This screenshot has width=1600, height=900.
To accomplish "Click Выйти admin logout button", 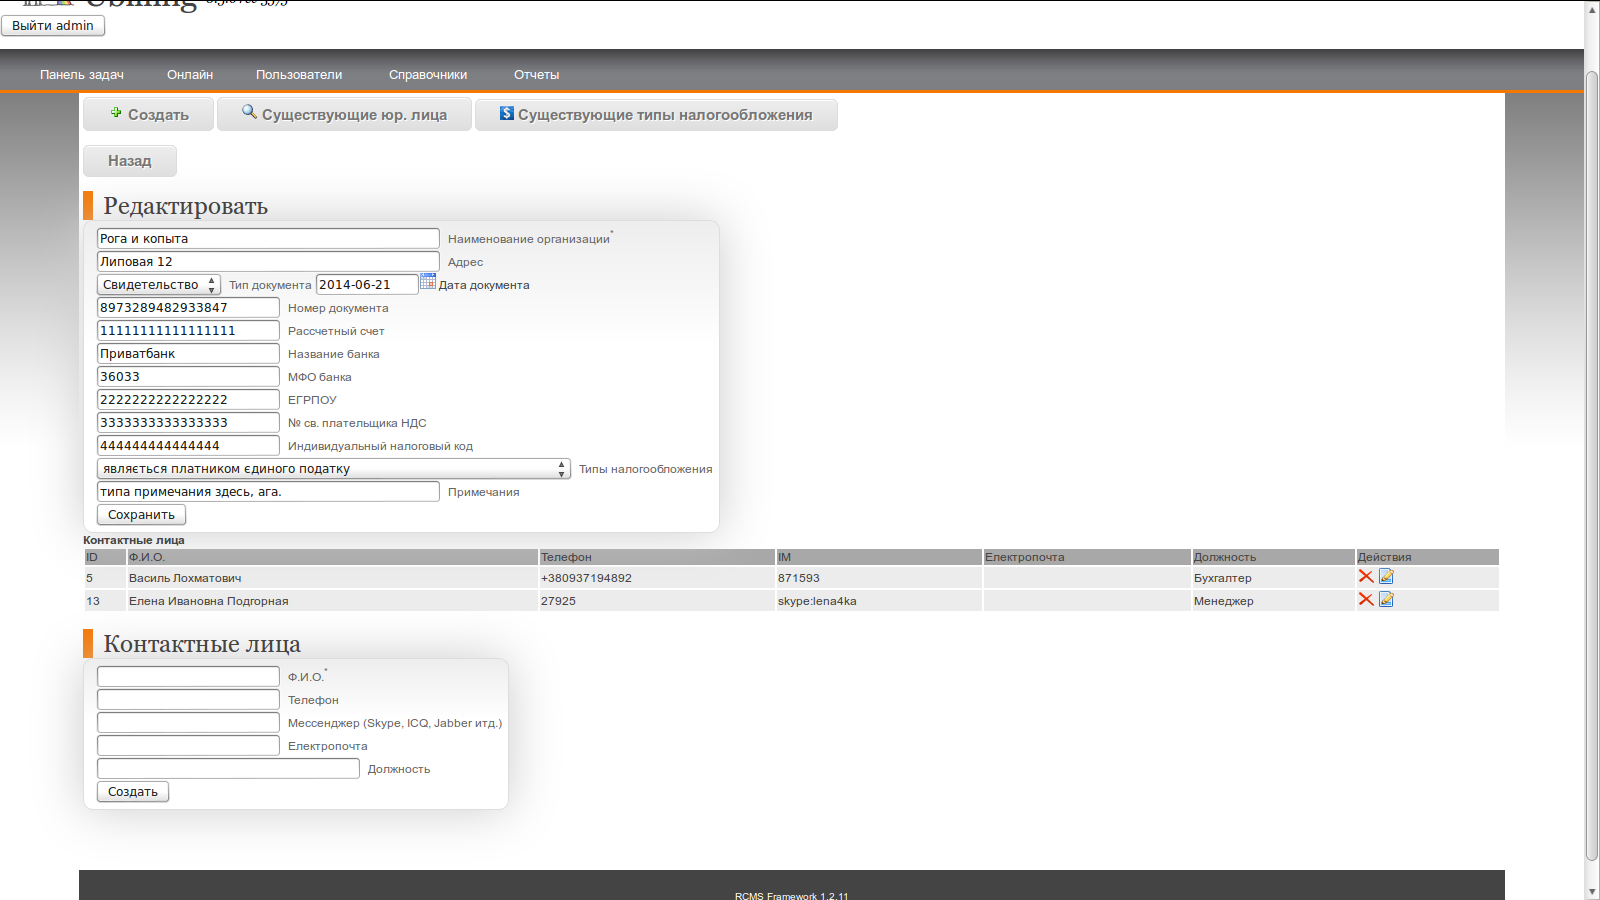I will click(53, 26).
